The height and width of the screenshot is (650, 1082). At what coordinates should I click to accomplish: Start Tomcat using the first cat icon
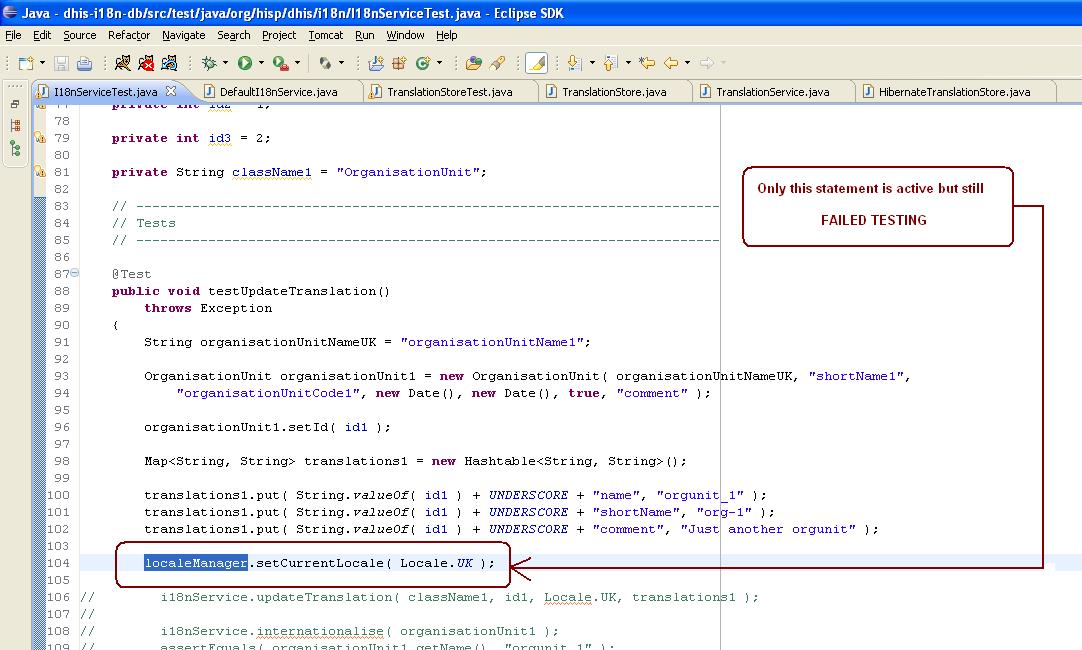[x=122, y=63]
